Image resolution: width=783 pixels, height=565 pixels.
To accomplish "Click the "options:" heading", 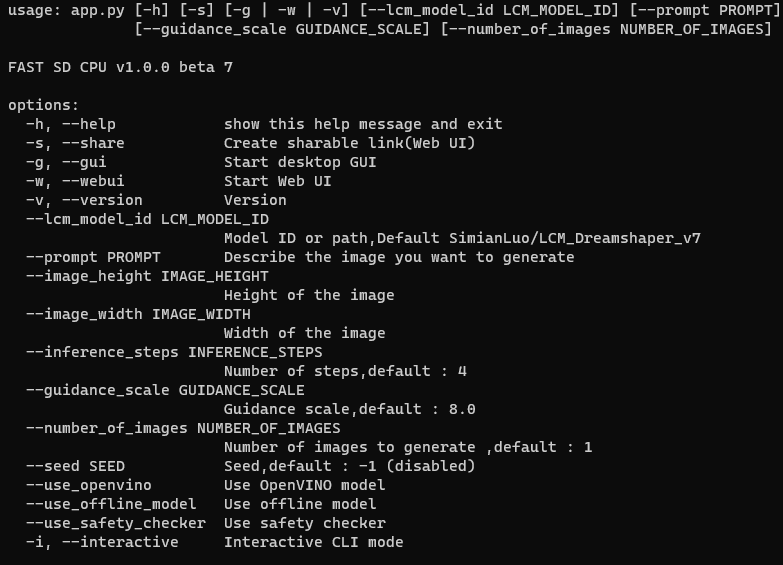I will [43, 105].
